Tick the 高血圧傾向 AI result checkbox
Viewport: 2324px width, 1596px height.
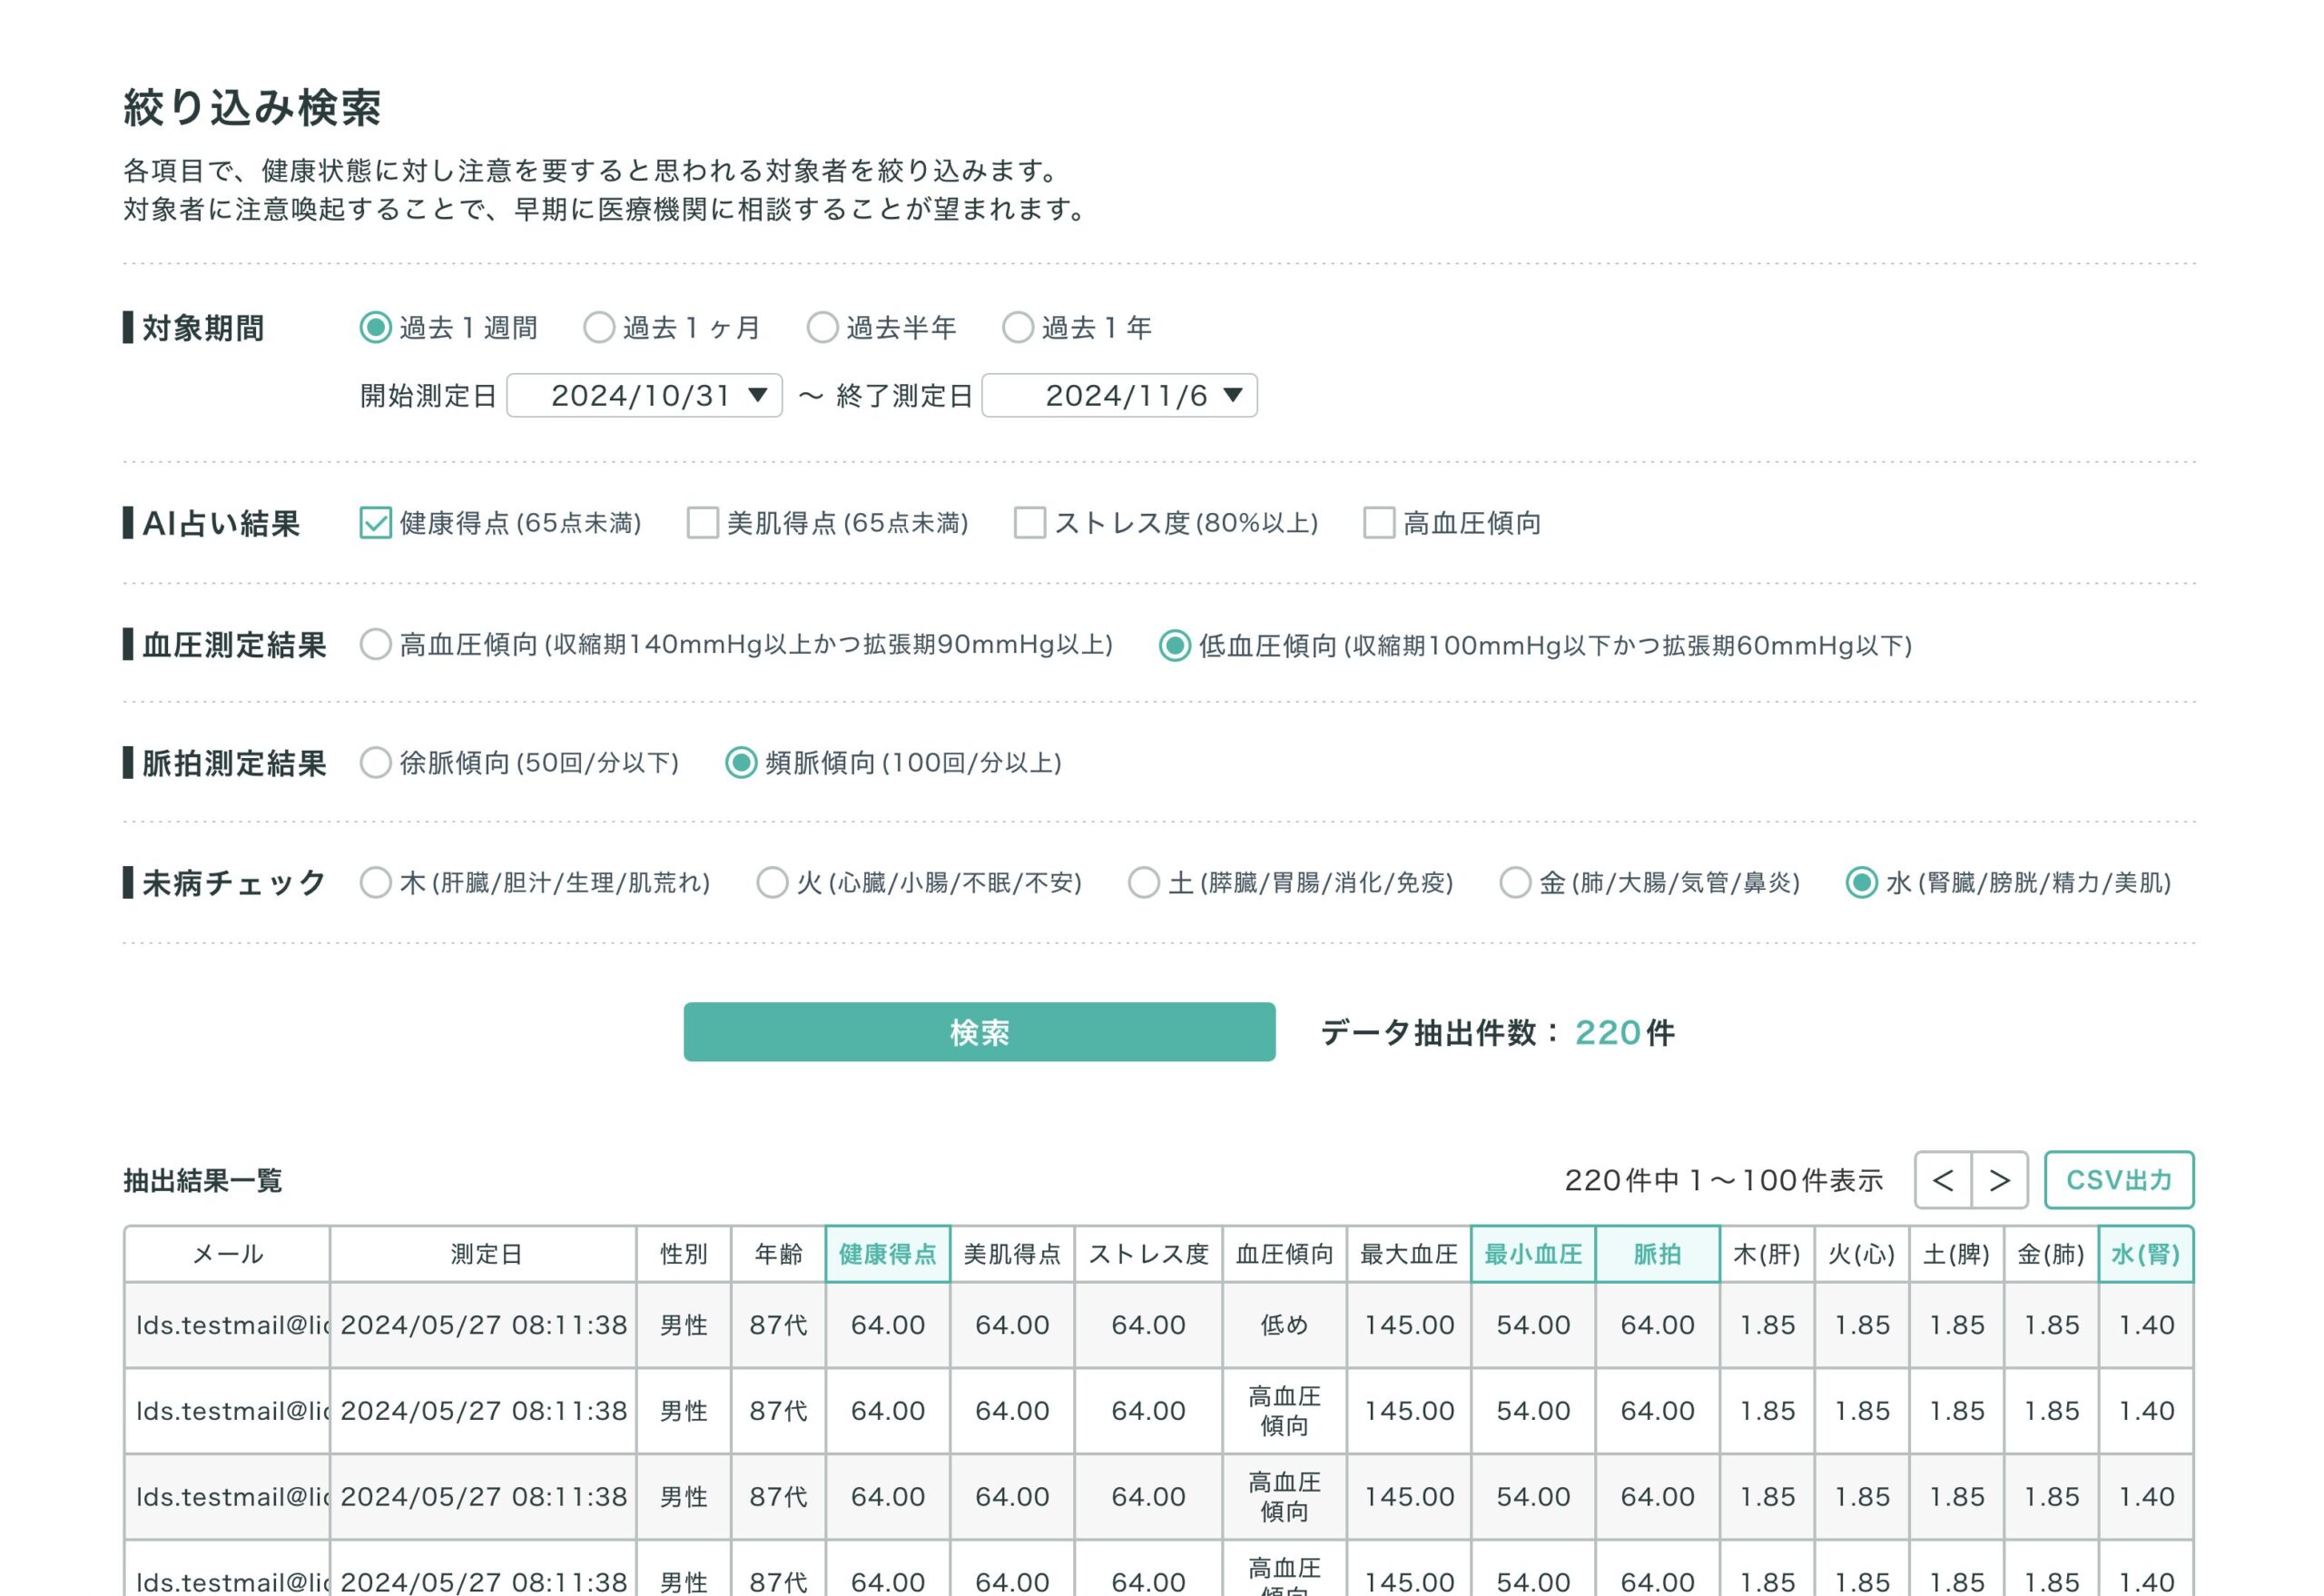pyautogui.click(x=1379, y=523)
